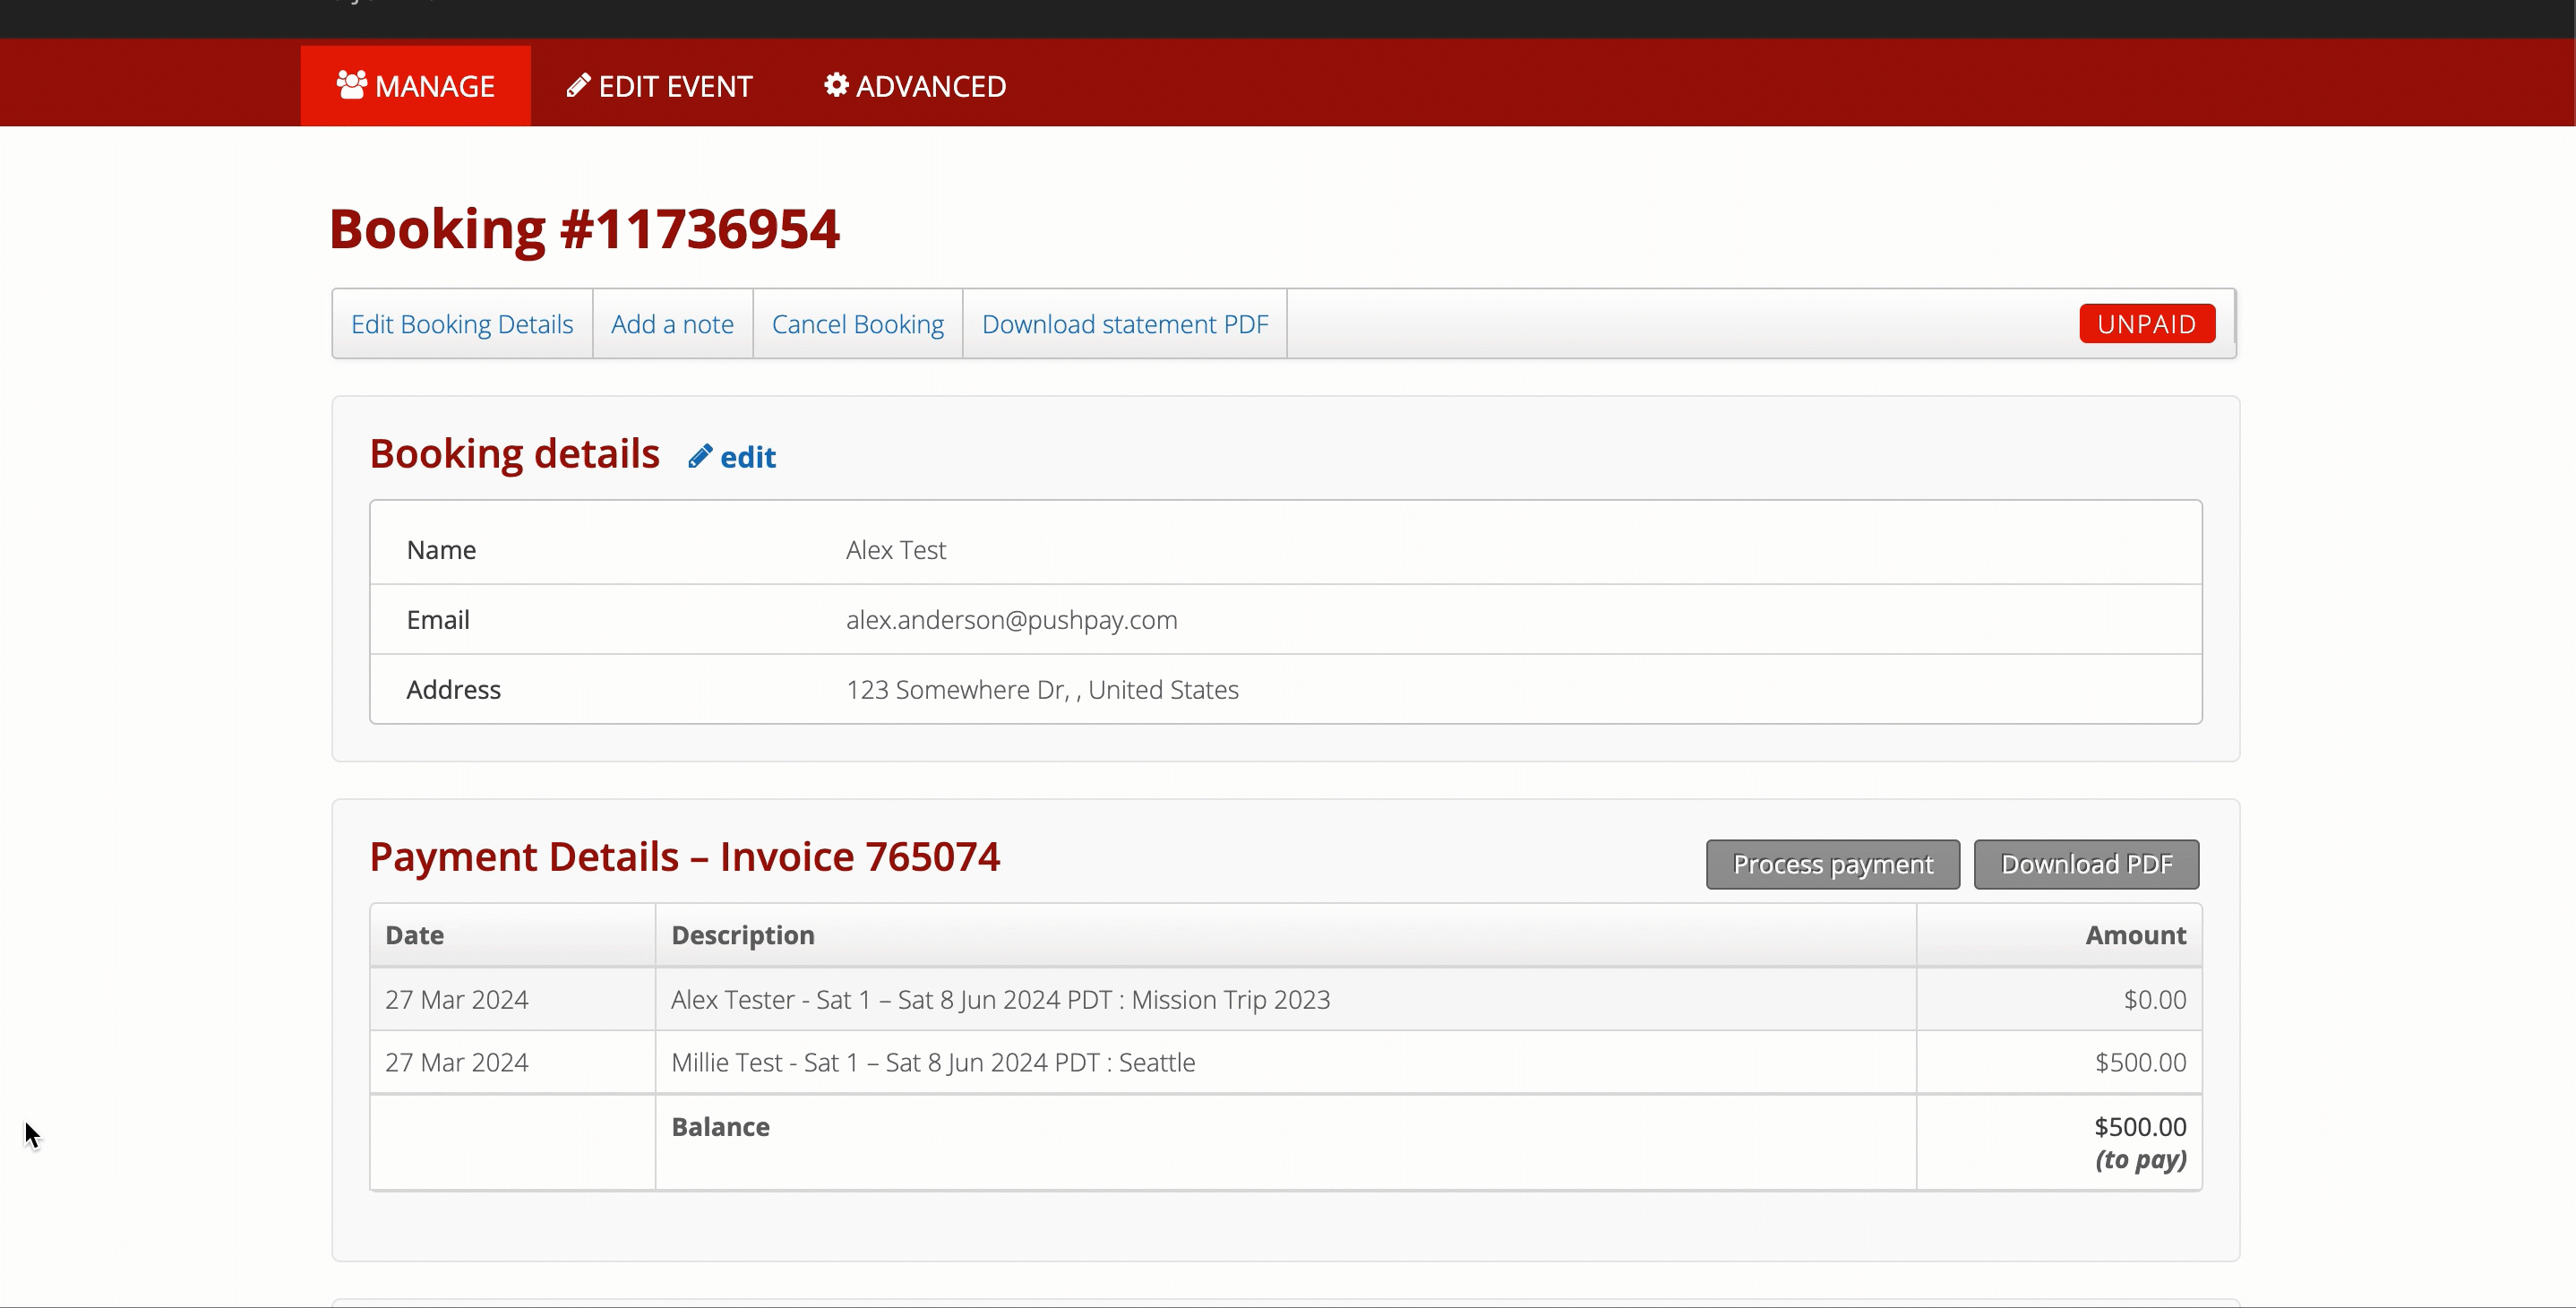Click the people icon on the MANAGE tab
Image resolution: width=2576 pixels, height=1308 pixels.
click(352, 85)
